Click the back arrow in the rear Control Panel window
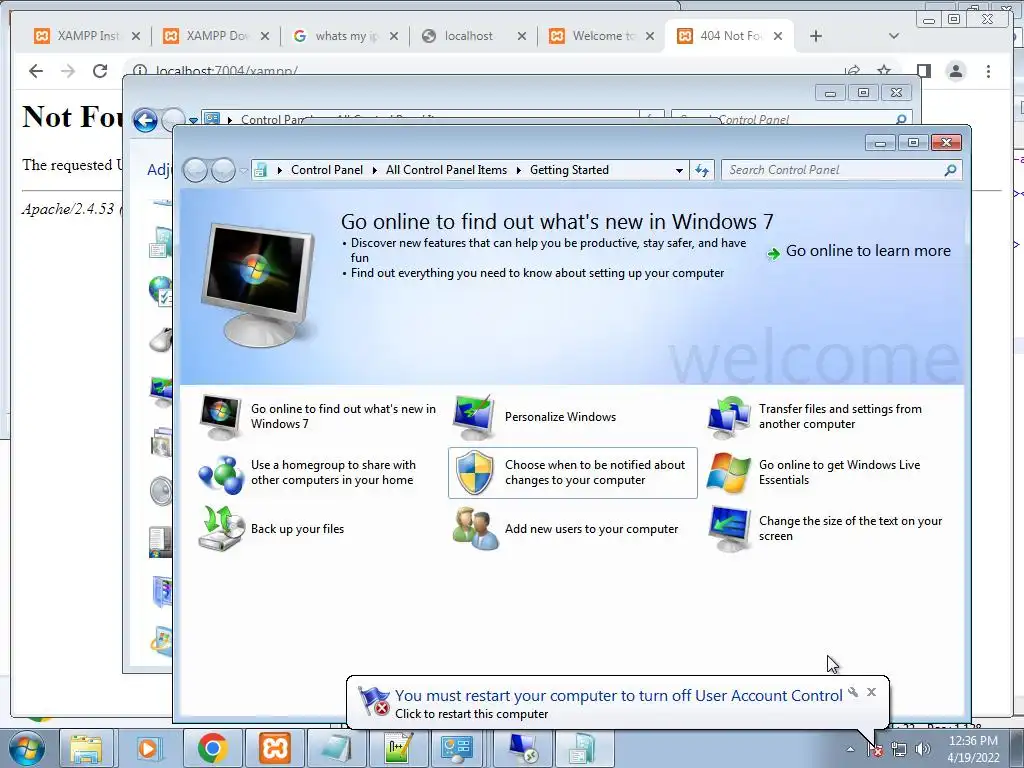Viewport: 1024px width, 768px height. coord(145,120)
